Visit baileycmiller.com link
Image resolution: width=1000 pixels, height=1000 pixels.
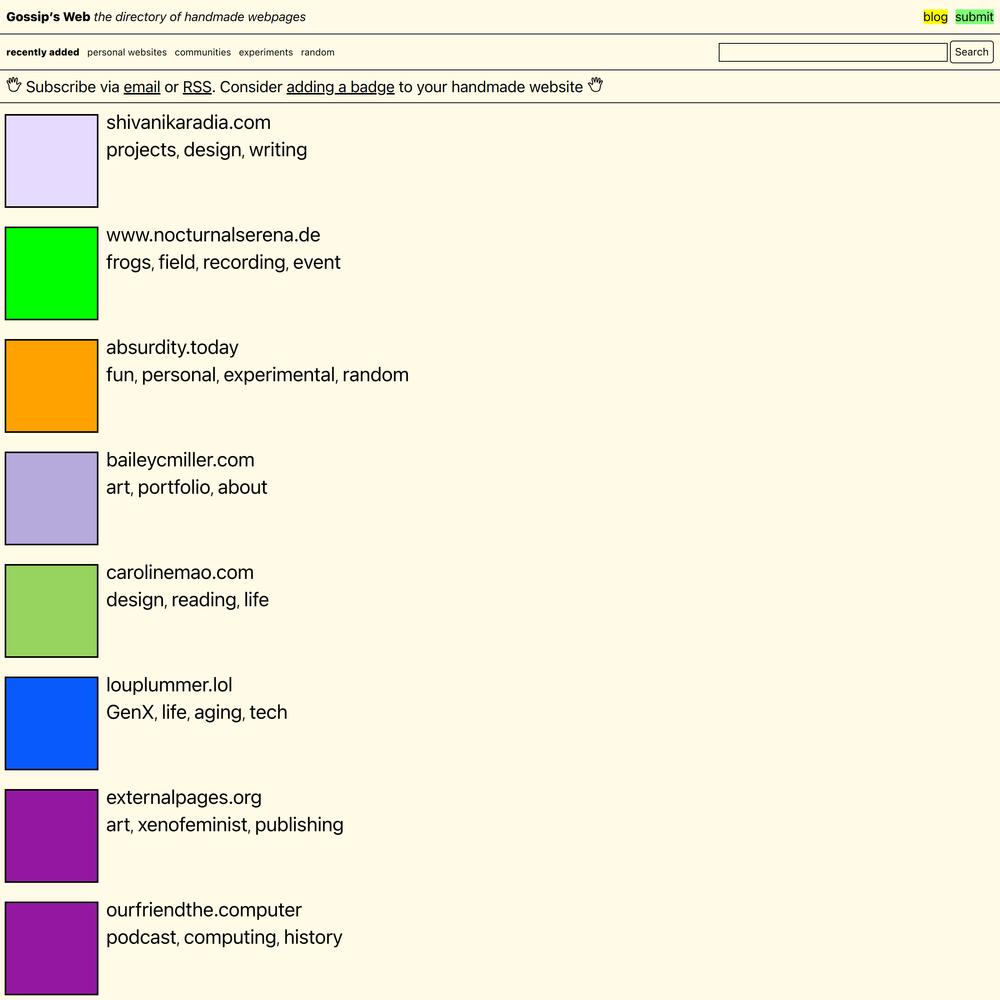(x=180, y=460)
